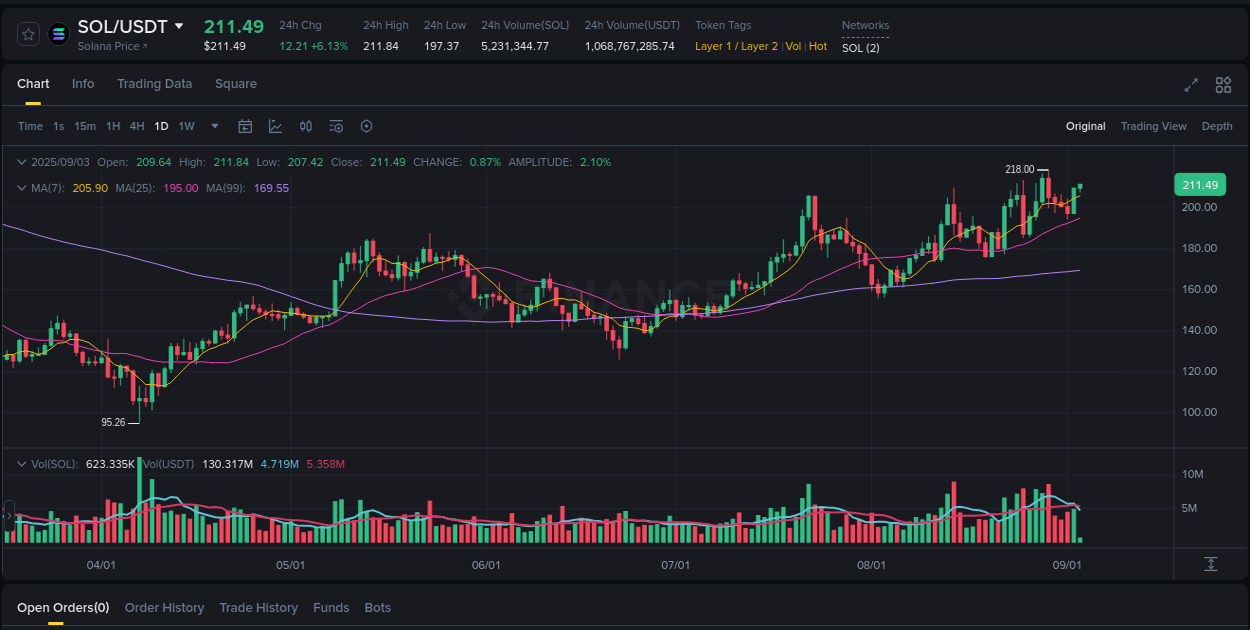Screen dimensions: 1250x630
Task: Click the Hot token tag
Action: (818, 46)
